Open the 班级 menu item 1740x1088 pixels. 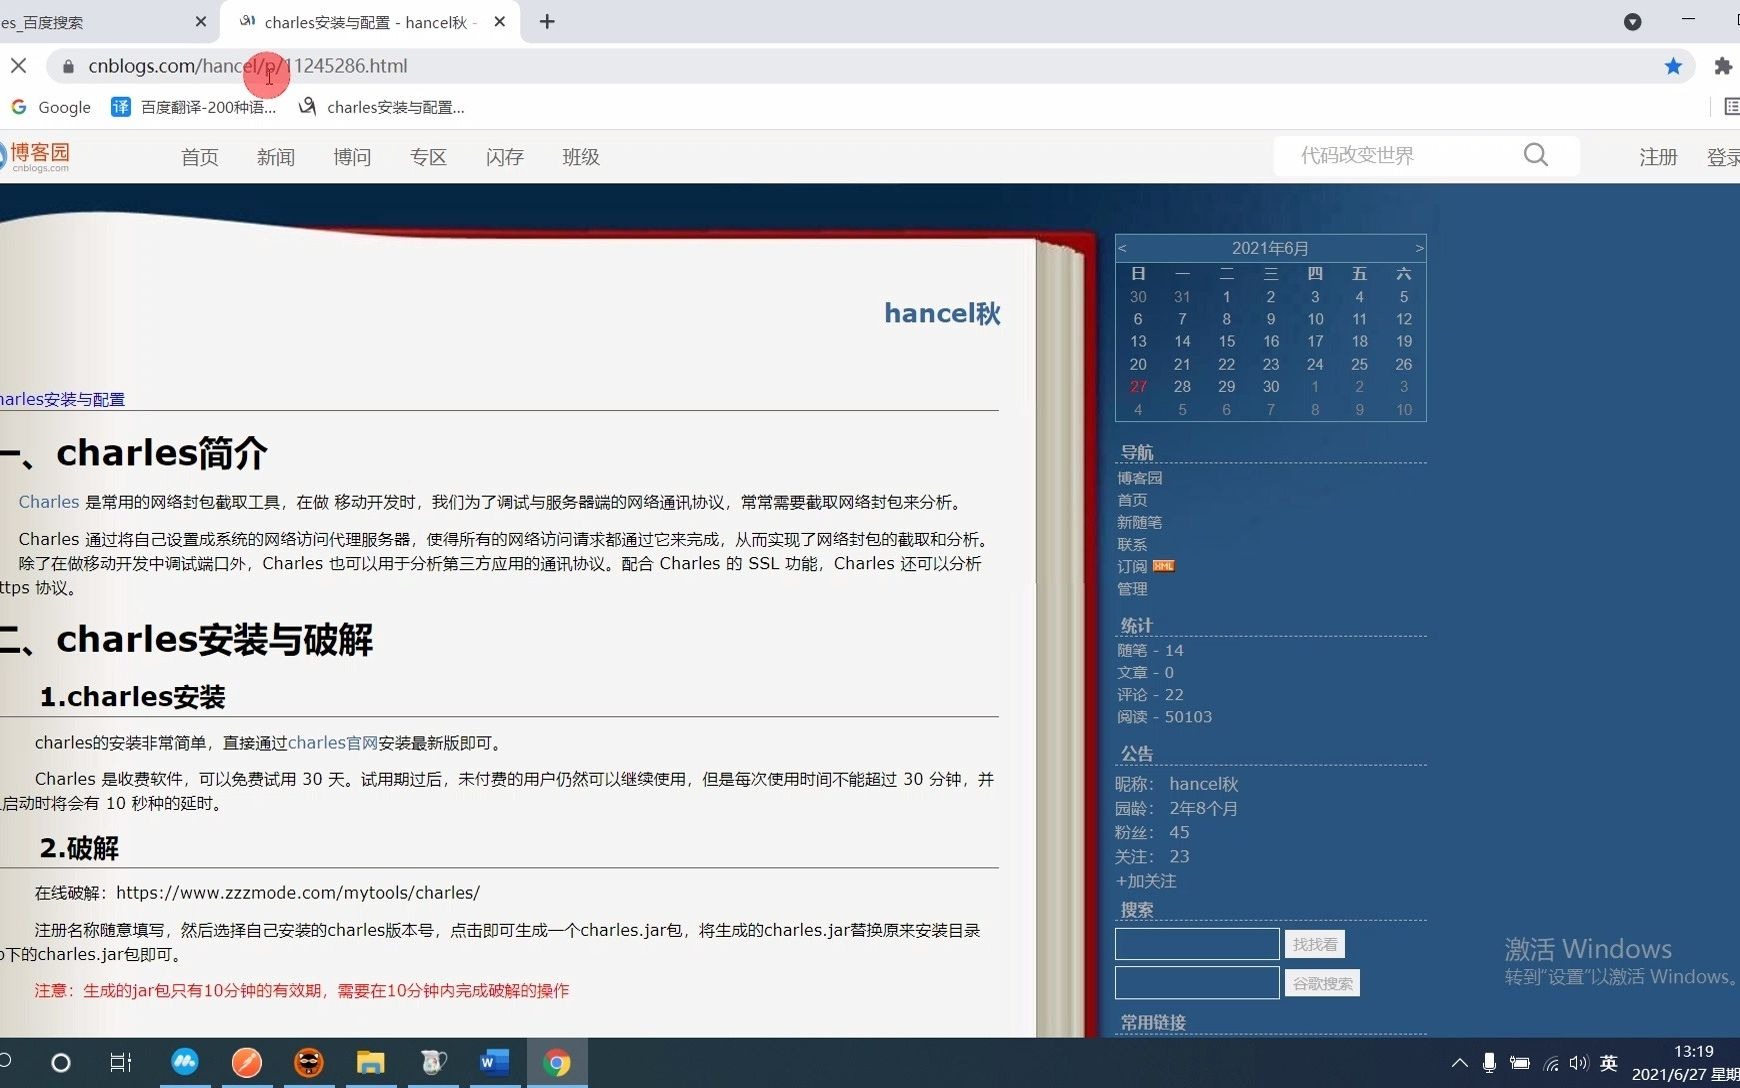coord(581,157)
